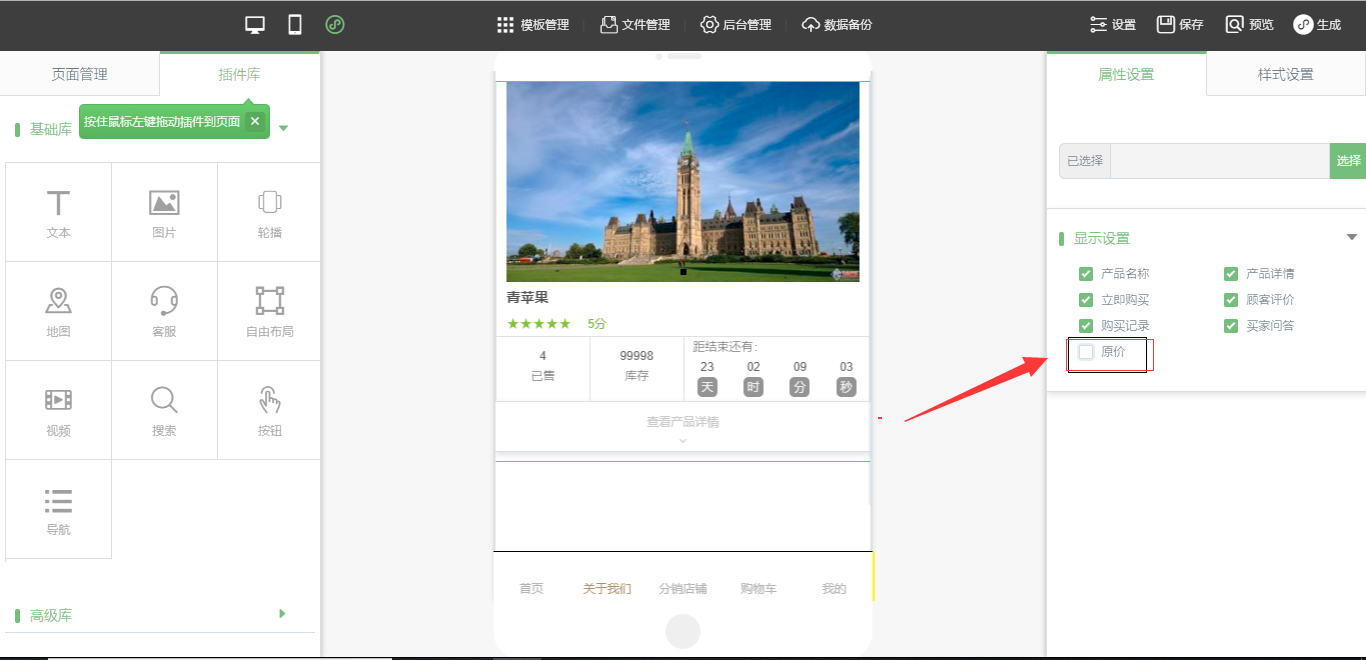The width and height of the screenshot is (1366, 660).
Task: Collapse the 基础库 section arrow
Action: (x=283, y=128)
